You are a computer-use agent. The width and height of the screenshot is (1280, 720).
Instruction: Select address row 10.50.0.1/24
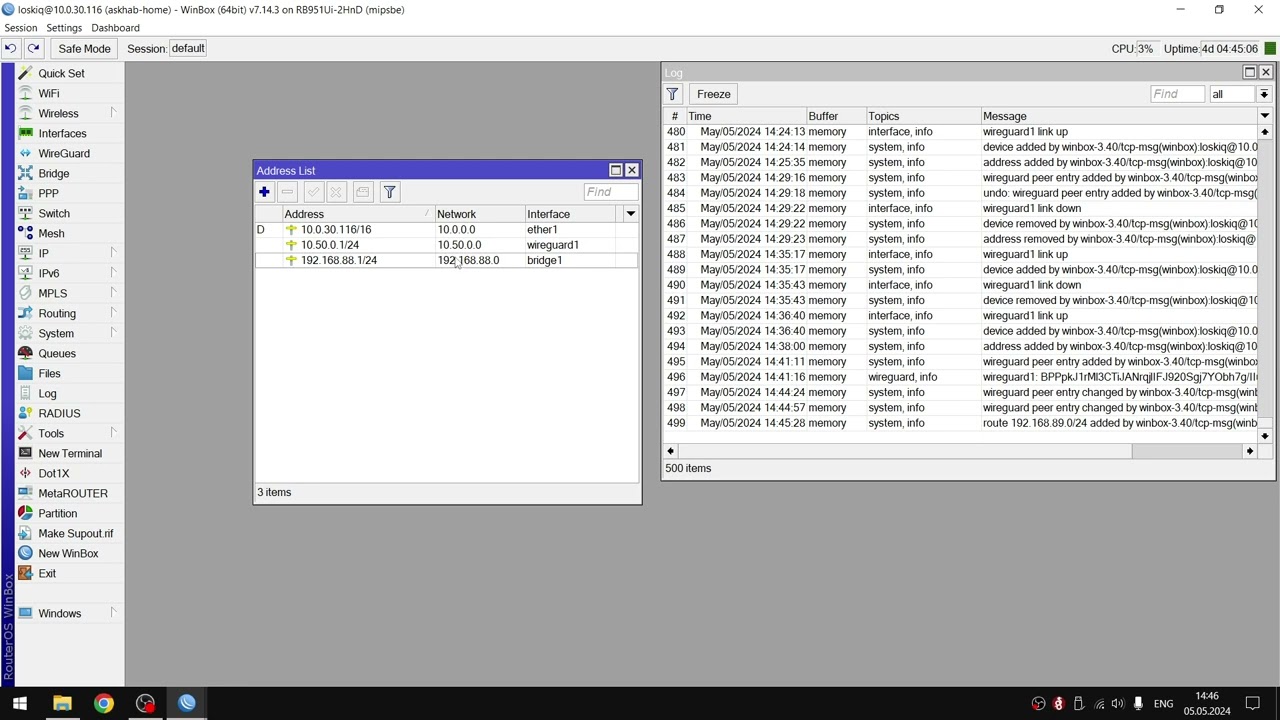coord(446,245)
